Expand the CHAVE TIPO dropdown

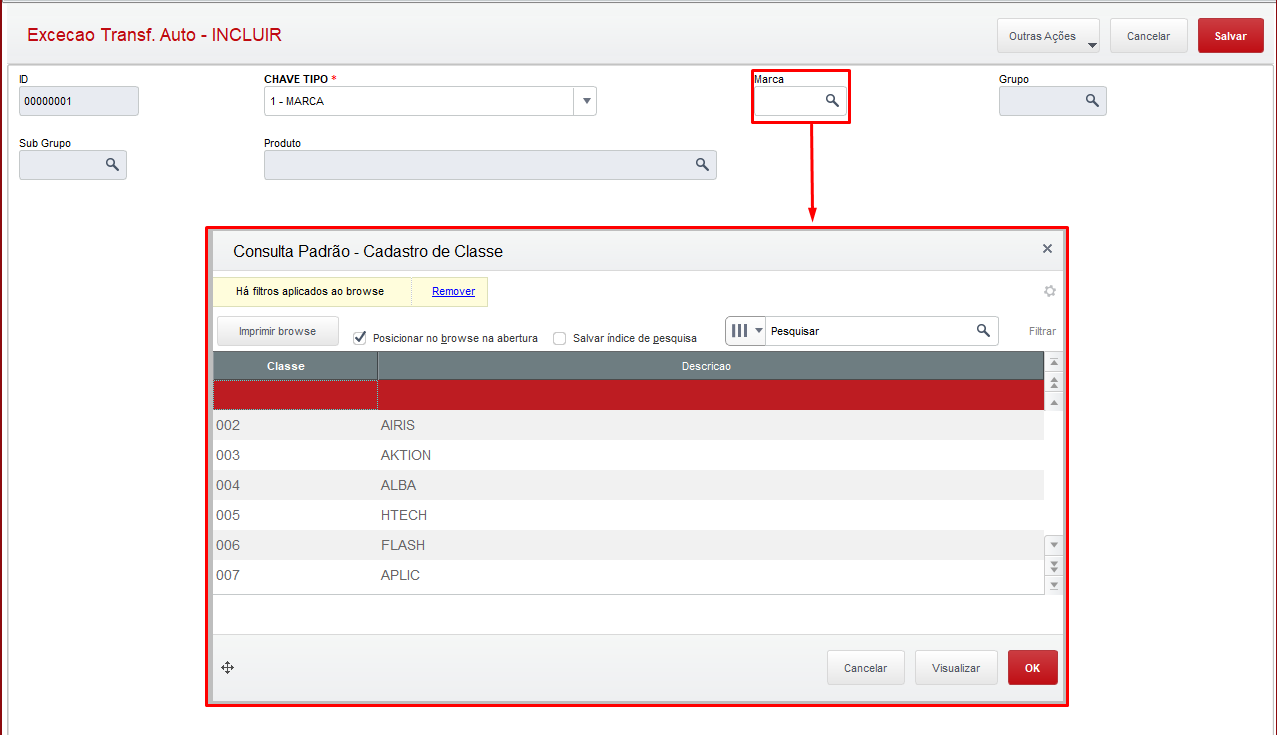click(585, 101)
